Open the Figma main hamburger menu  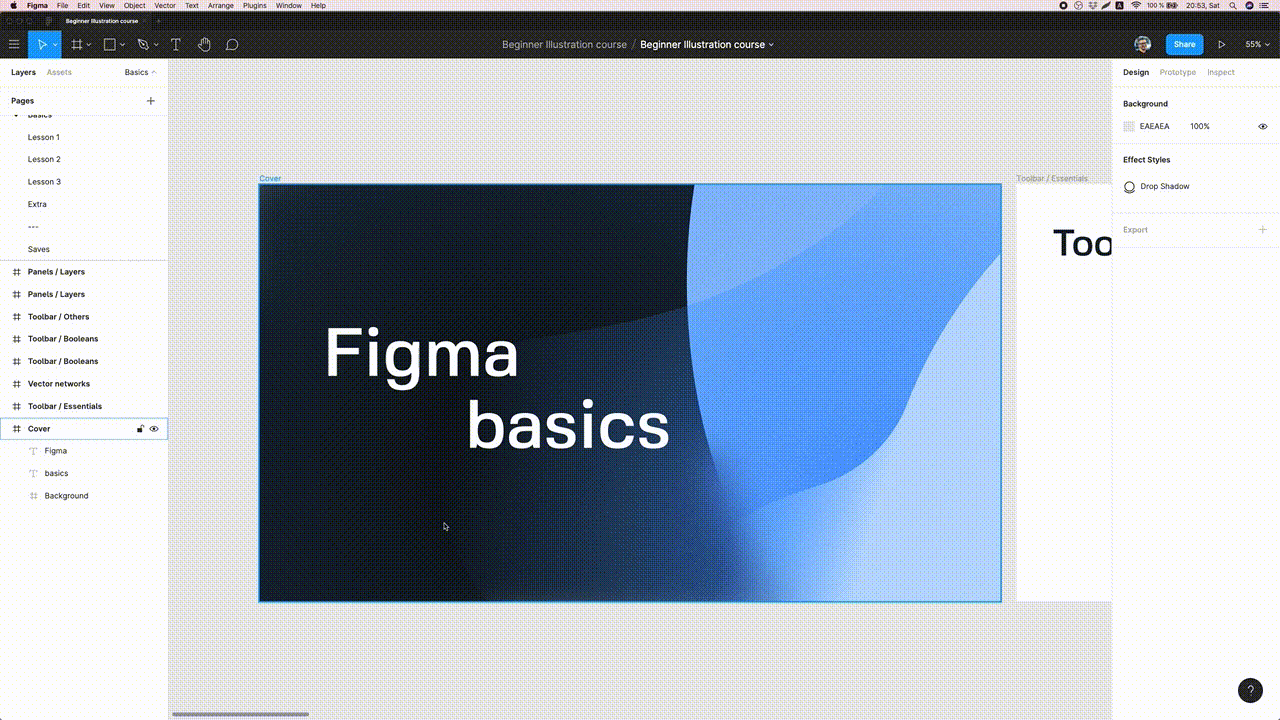(14, 44)
